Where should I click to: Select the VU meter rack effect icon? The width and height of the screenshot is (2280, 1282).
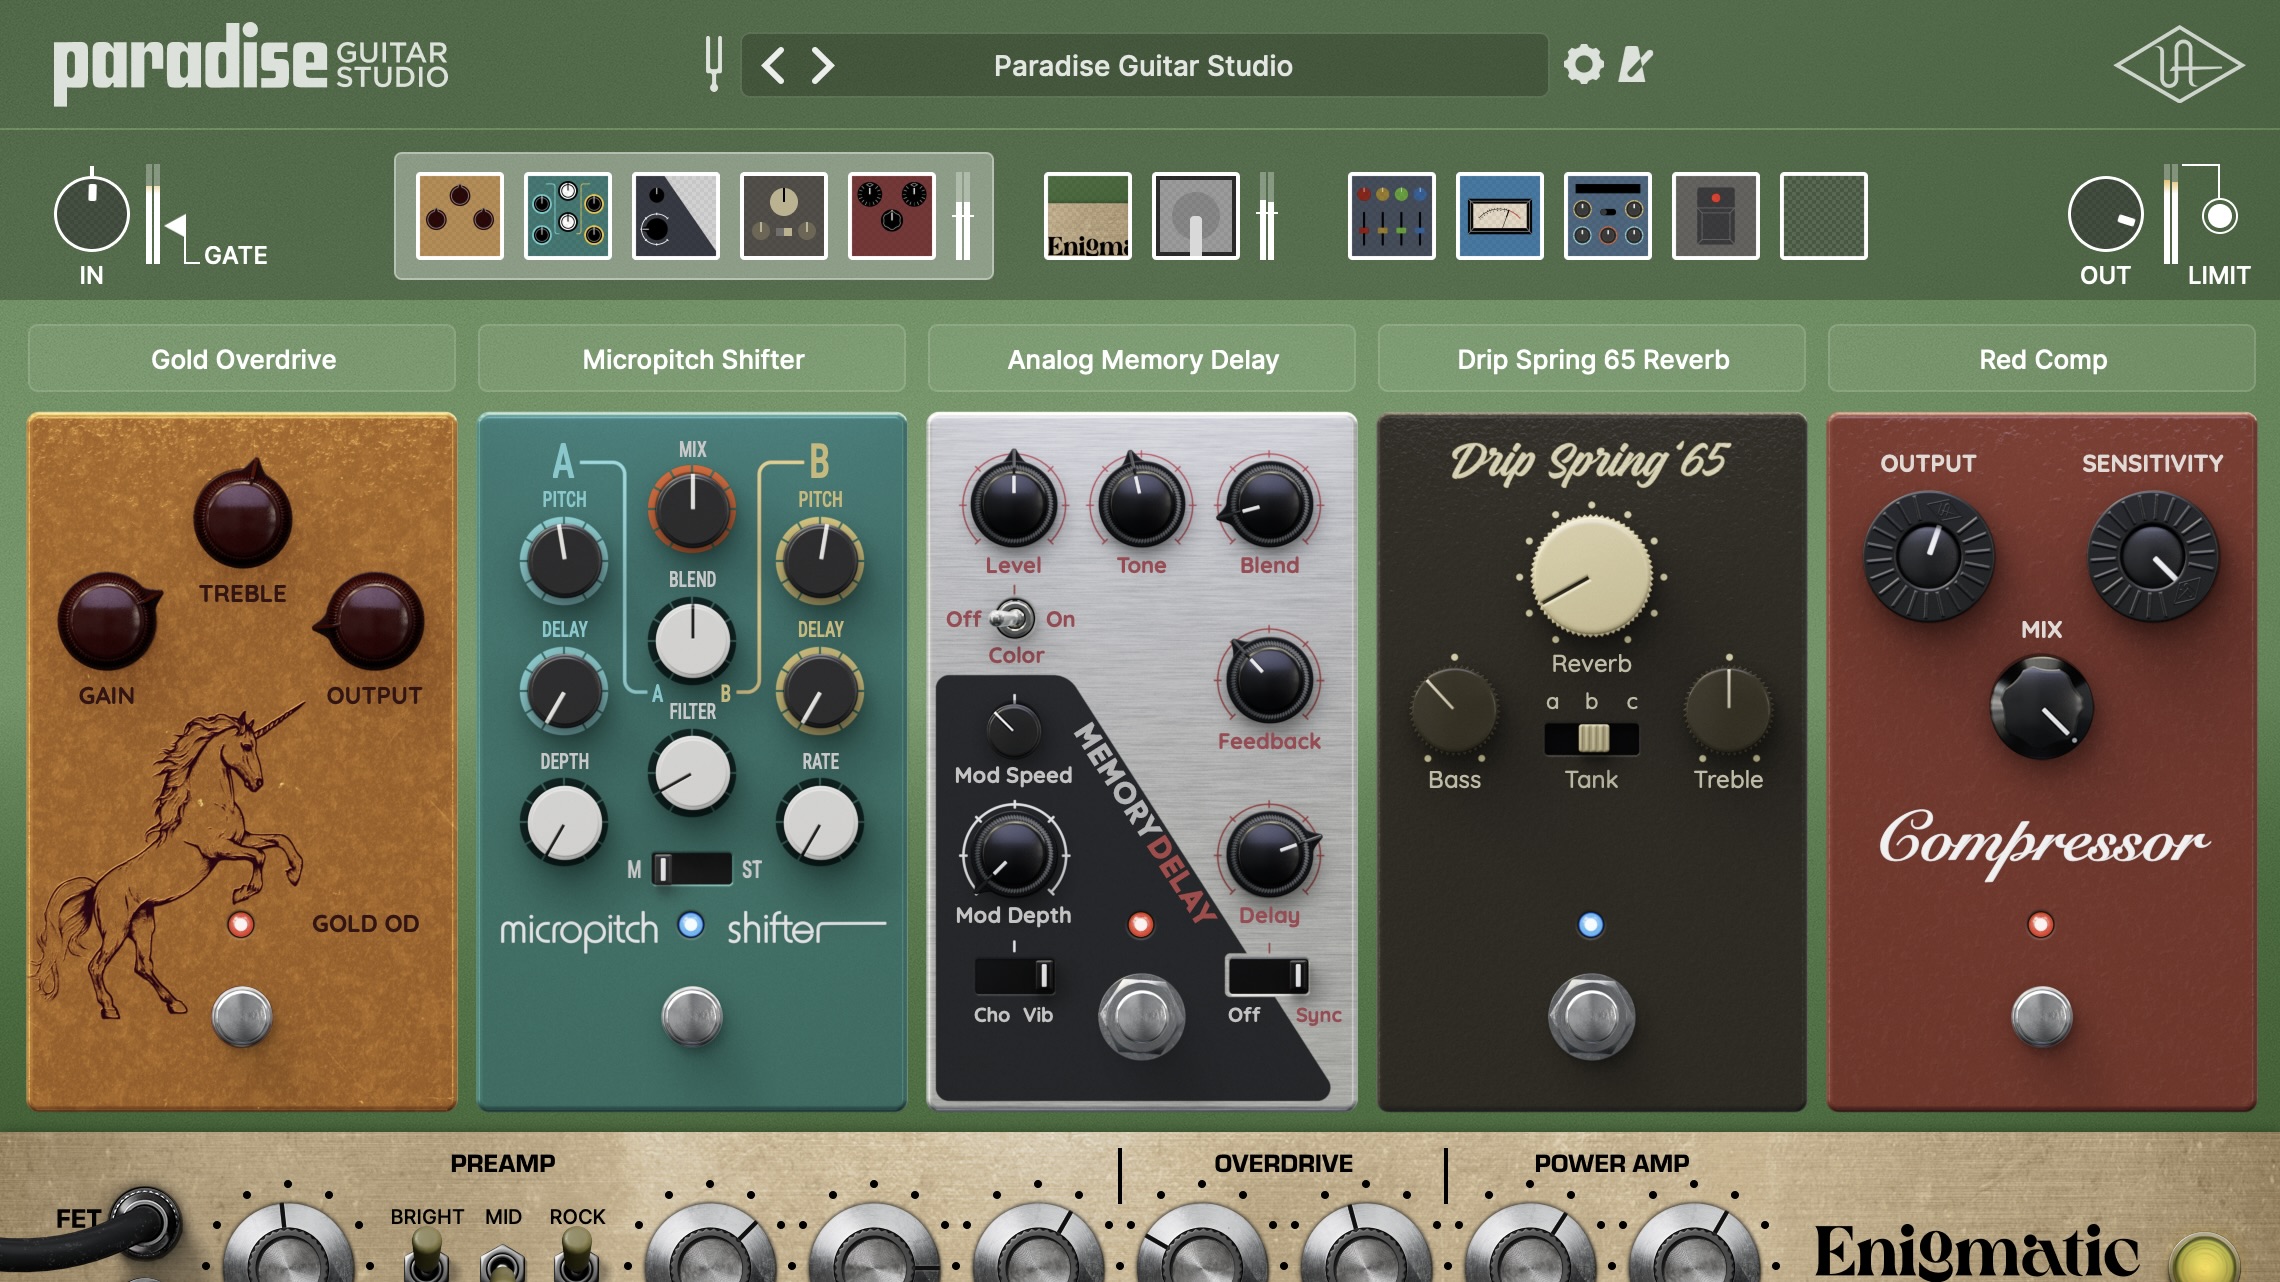[1498, 216]
